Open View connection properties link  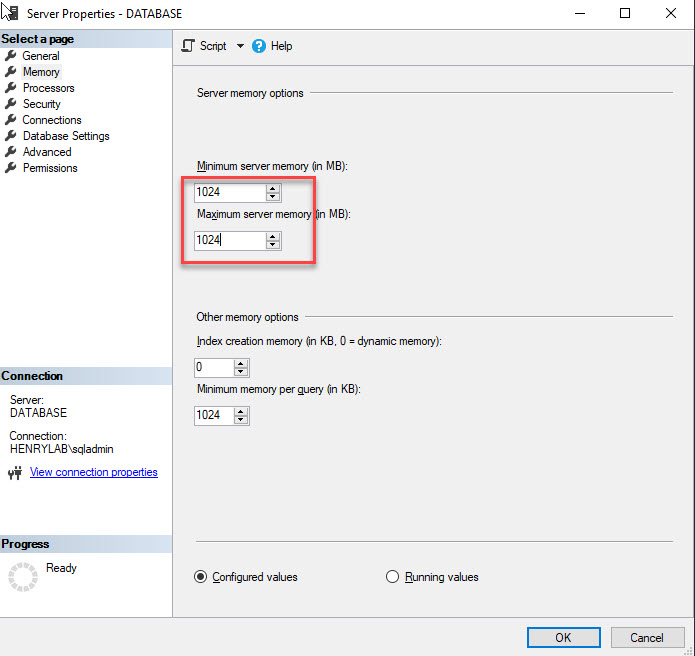[94, 472]
